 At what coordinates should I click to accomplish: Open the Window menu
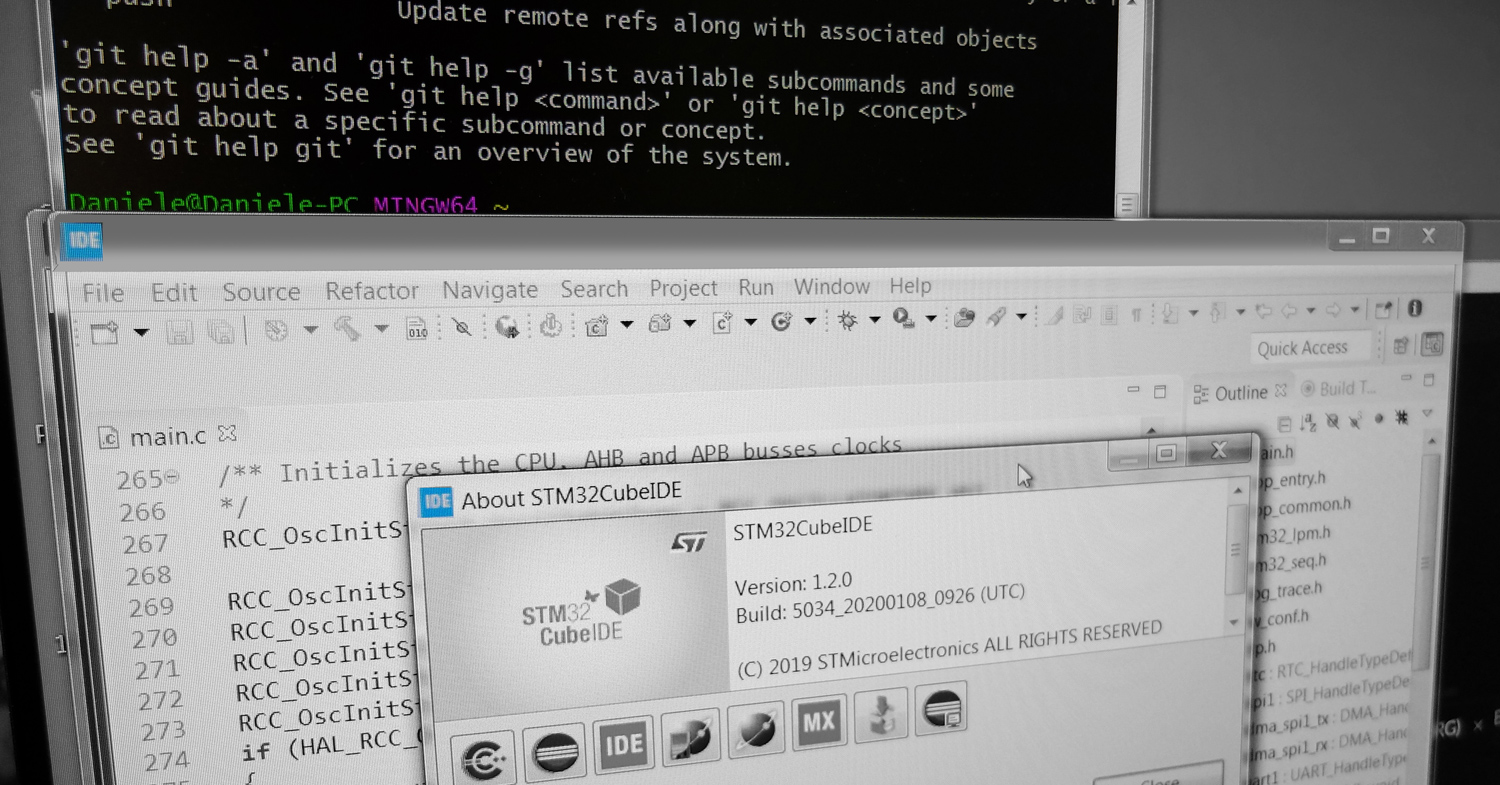click(832, 287)
